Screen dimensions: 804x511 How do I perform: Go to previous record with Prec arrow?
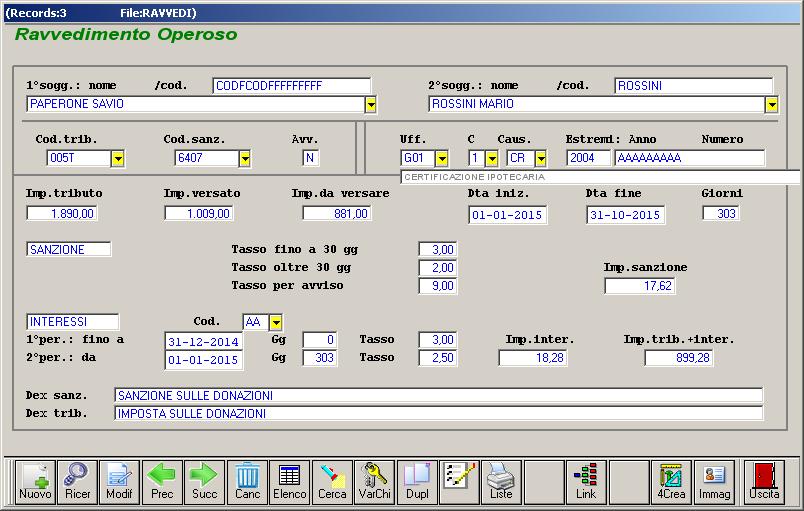click(x=162, y=481)
